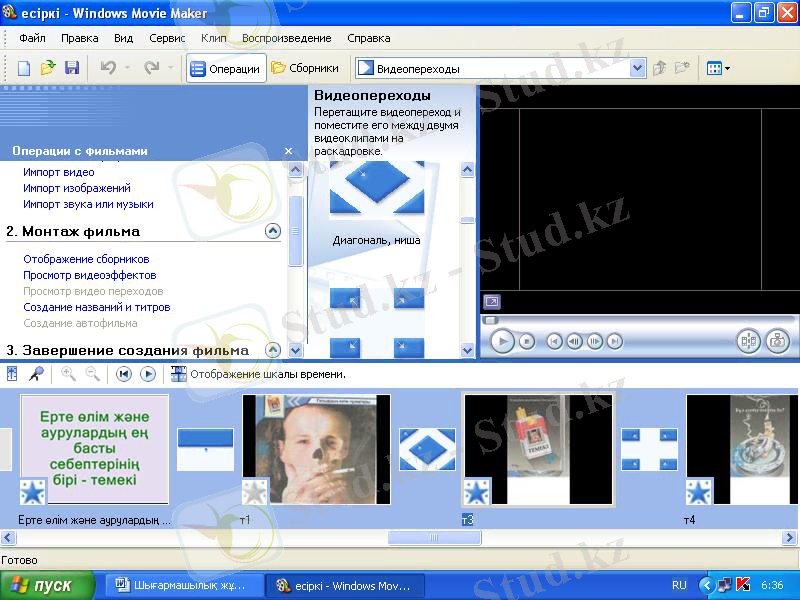Screen dimensions: 800x600
Task: Open the Видеопереходы collection dropdown
Action: [637, 69]
